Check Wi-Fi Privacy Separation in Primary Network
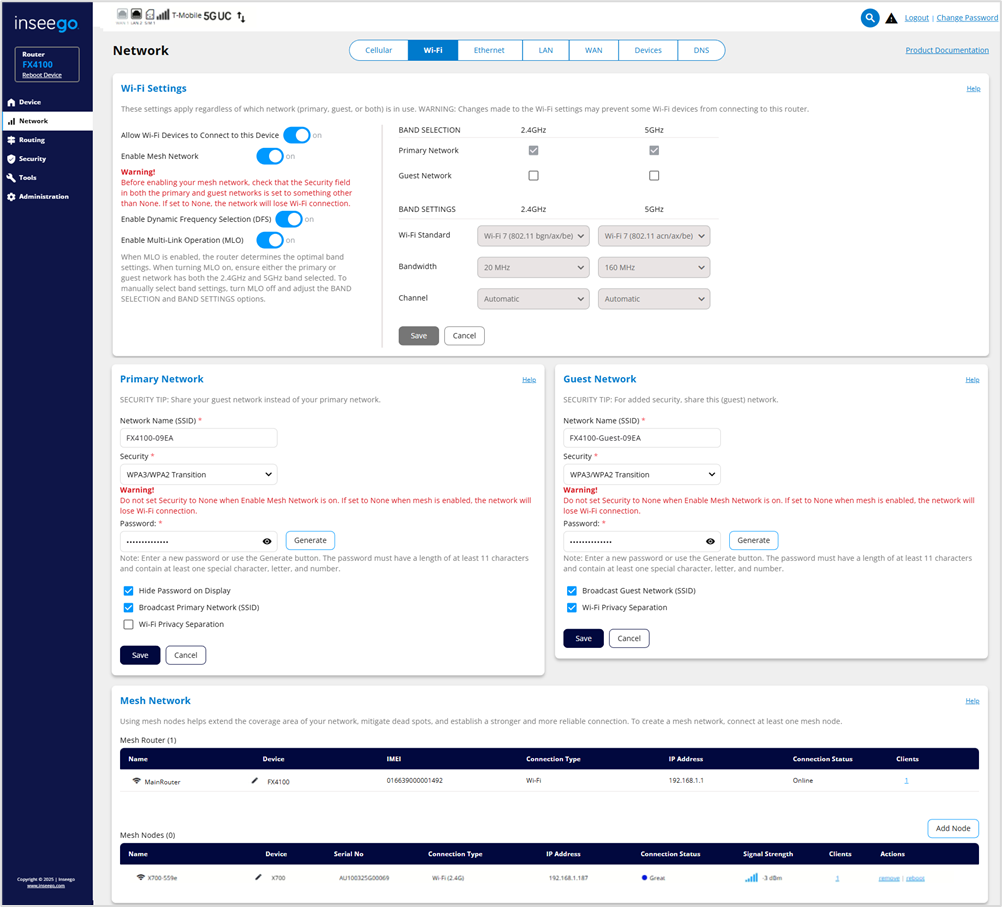This screenshot has height=907, width=1002. coord(128,624)
